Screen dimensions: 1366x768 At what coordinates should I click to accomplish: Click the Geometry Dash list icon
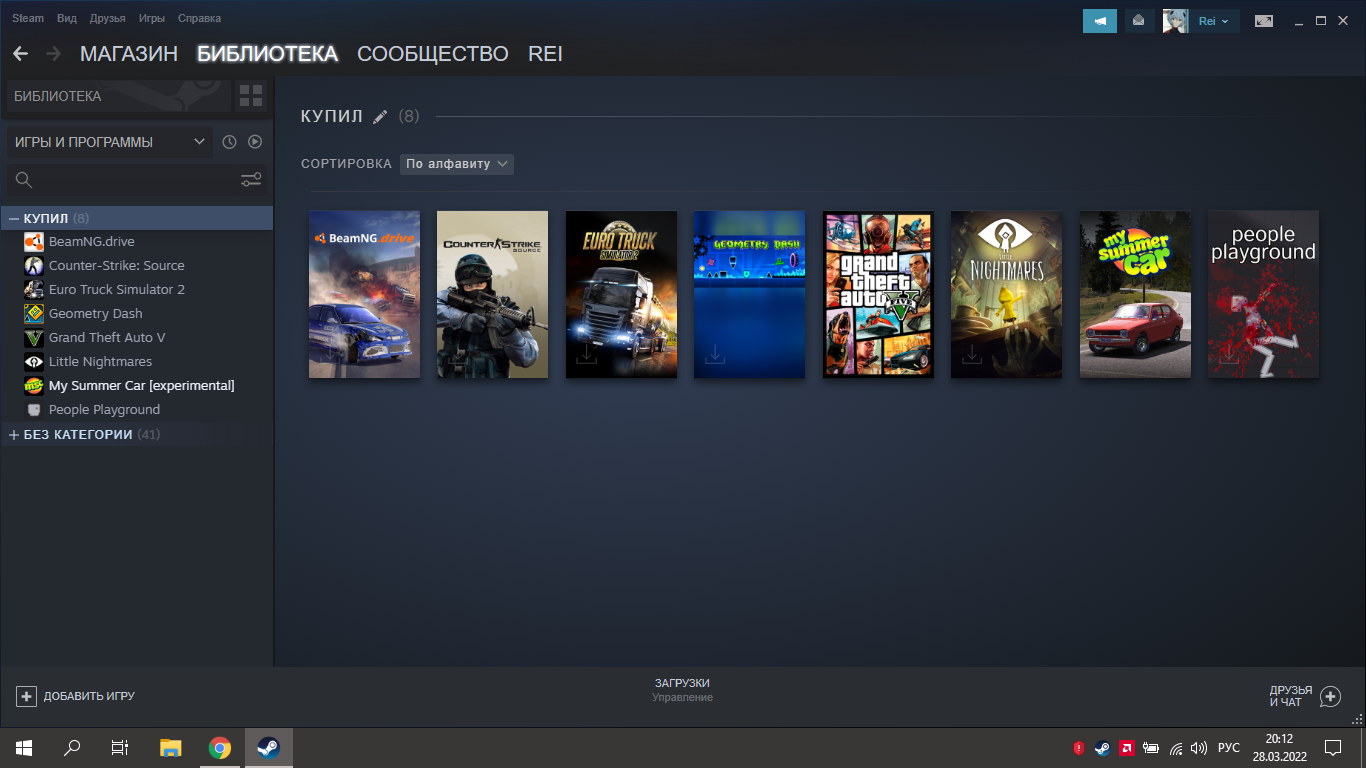pos(34,313)
